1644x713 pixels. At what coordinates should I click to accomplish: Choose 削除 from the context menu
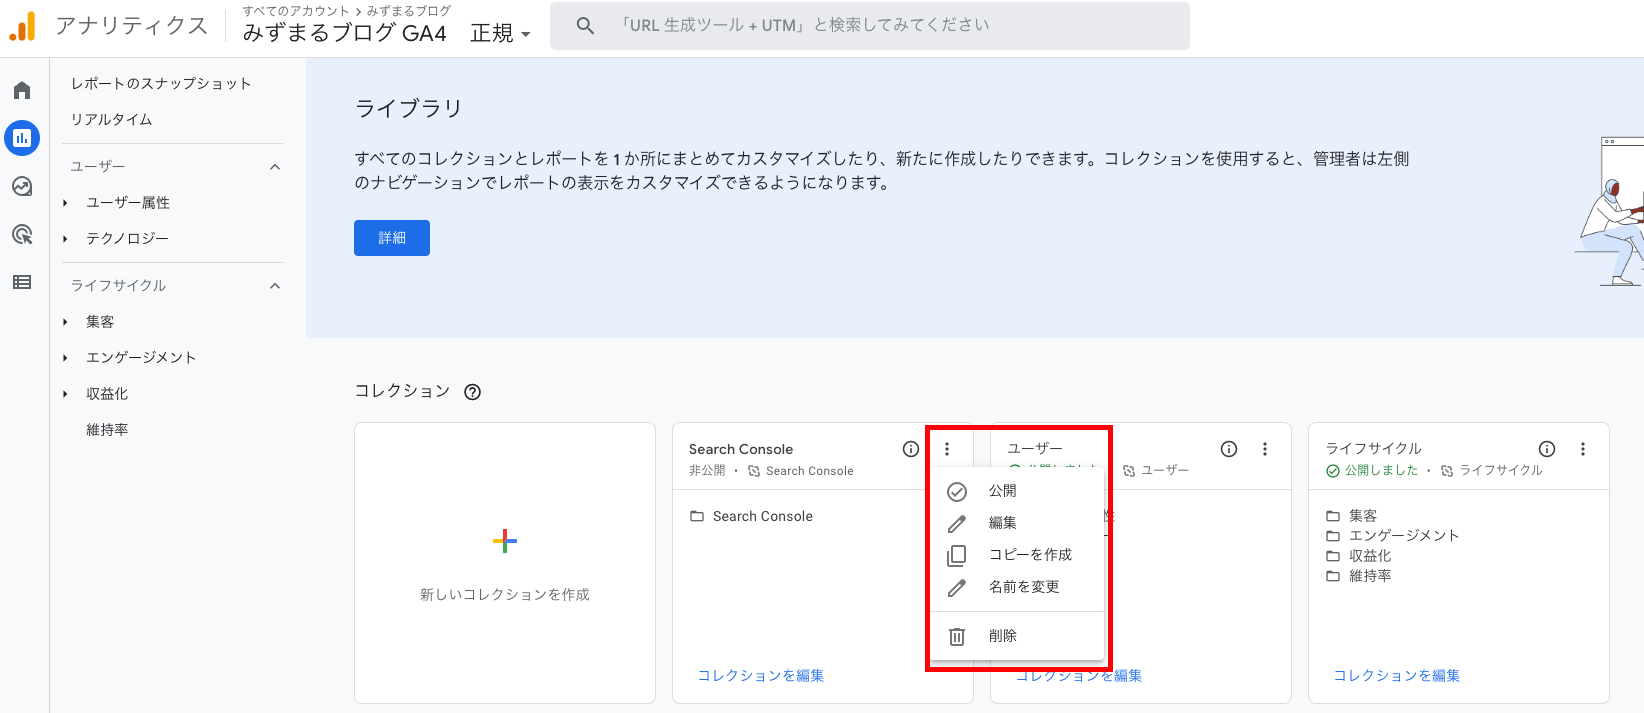tap(1017, 636)
